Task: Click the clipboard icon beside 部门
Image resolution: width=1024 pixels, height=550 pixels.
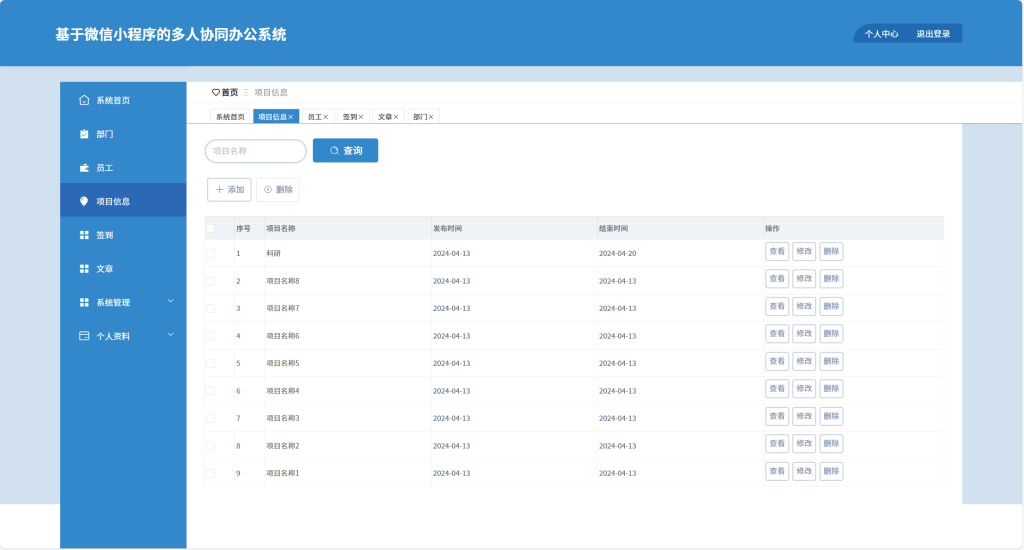Action: click(84, 134)
